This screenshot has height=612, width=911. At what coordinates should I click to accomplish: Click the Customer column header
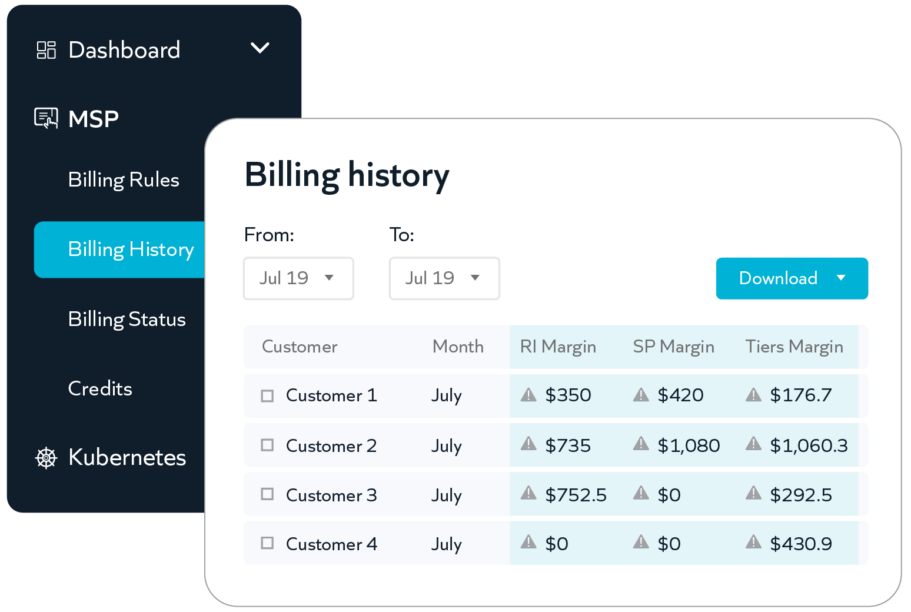pos(299,347)
